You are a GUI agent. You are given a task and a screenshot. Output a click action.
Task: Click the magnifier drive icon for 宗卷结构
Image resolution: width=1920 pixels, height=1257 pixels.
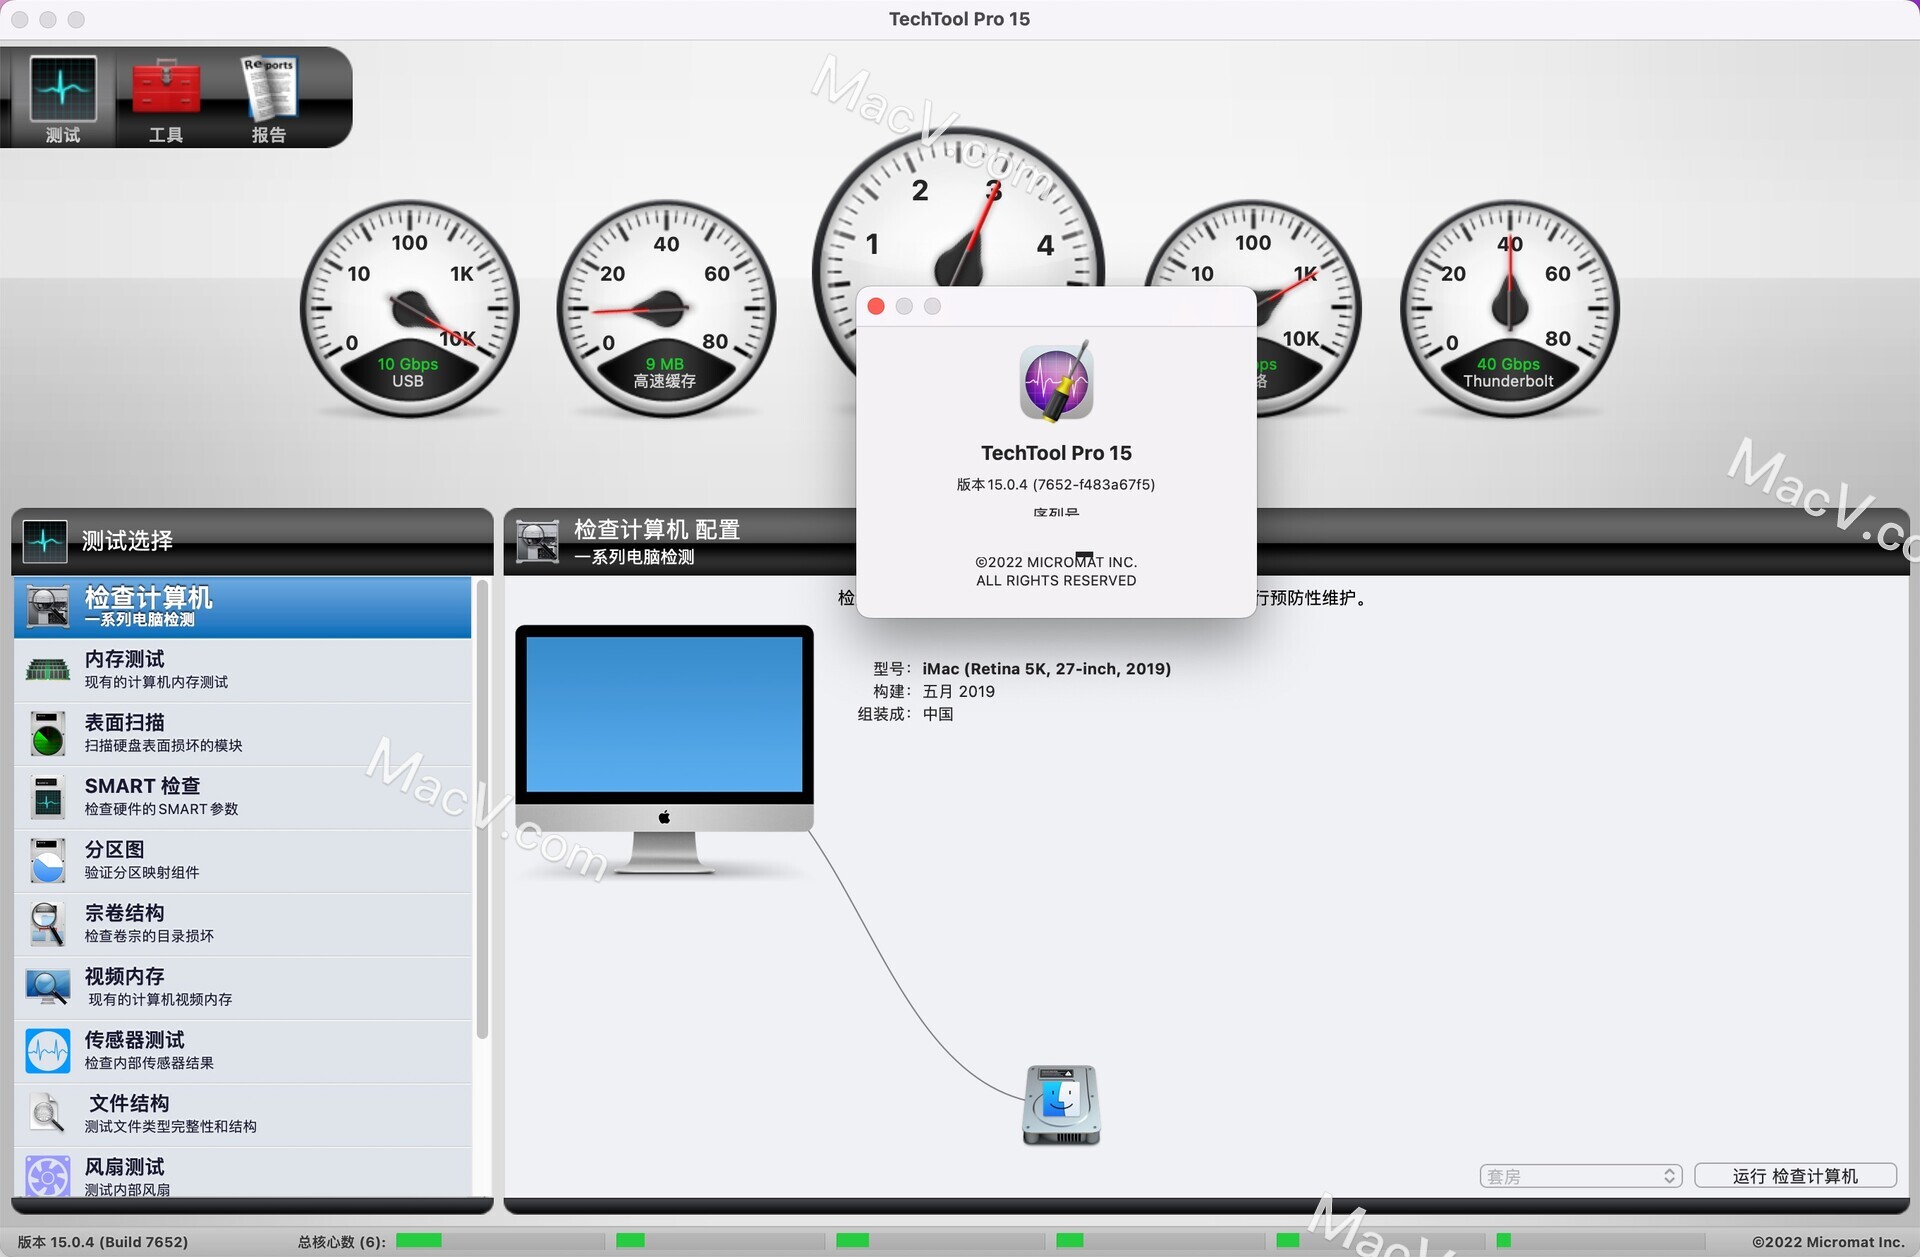pos(47,924)
